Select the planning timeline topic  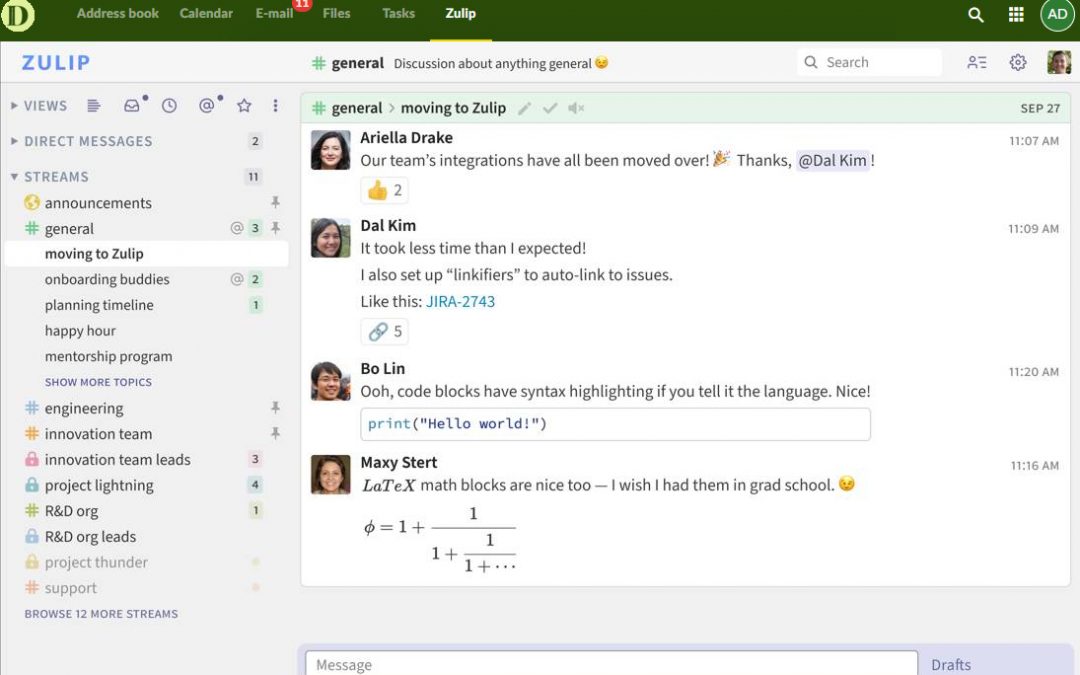click(99, 305)
